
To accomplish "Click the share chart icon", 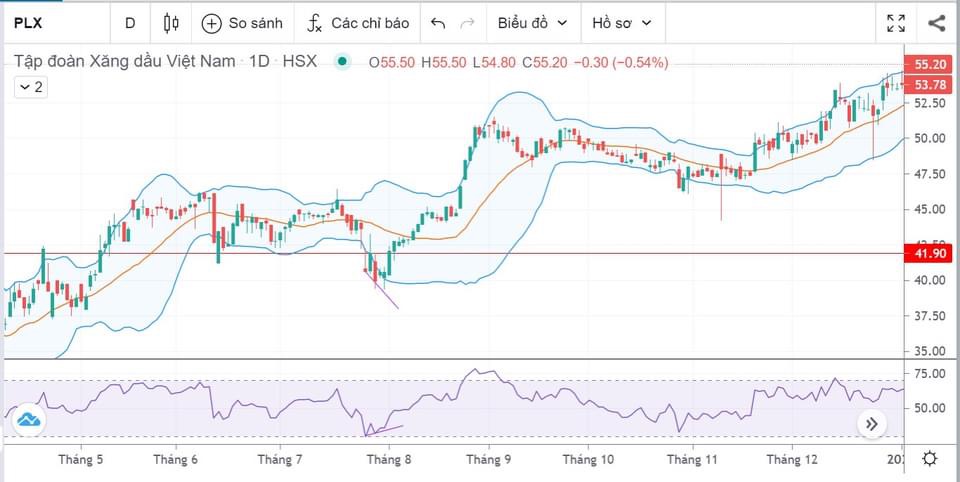I will [936, 22].
